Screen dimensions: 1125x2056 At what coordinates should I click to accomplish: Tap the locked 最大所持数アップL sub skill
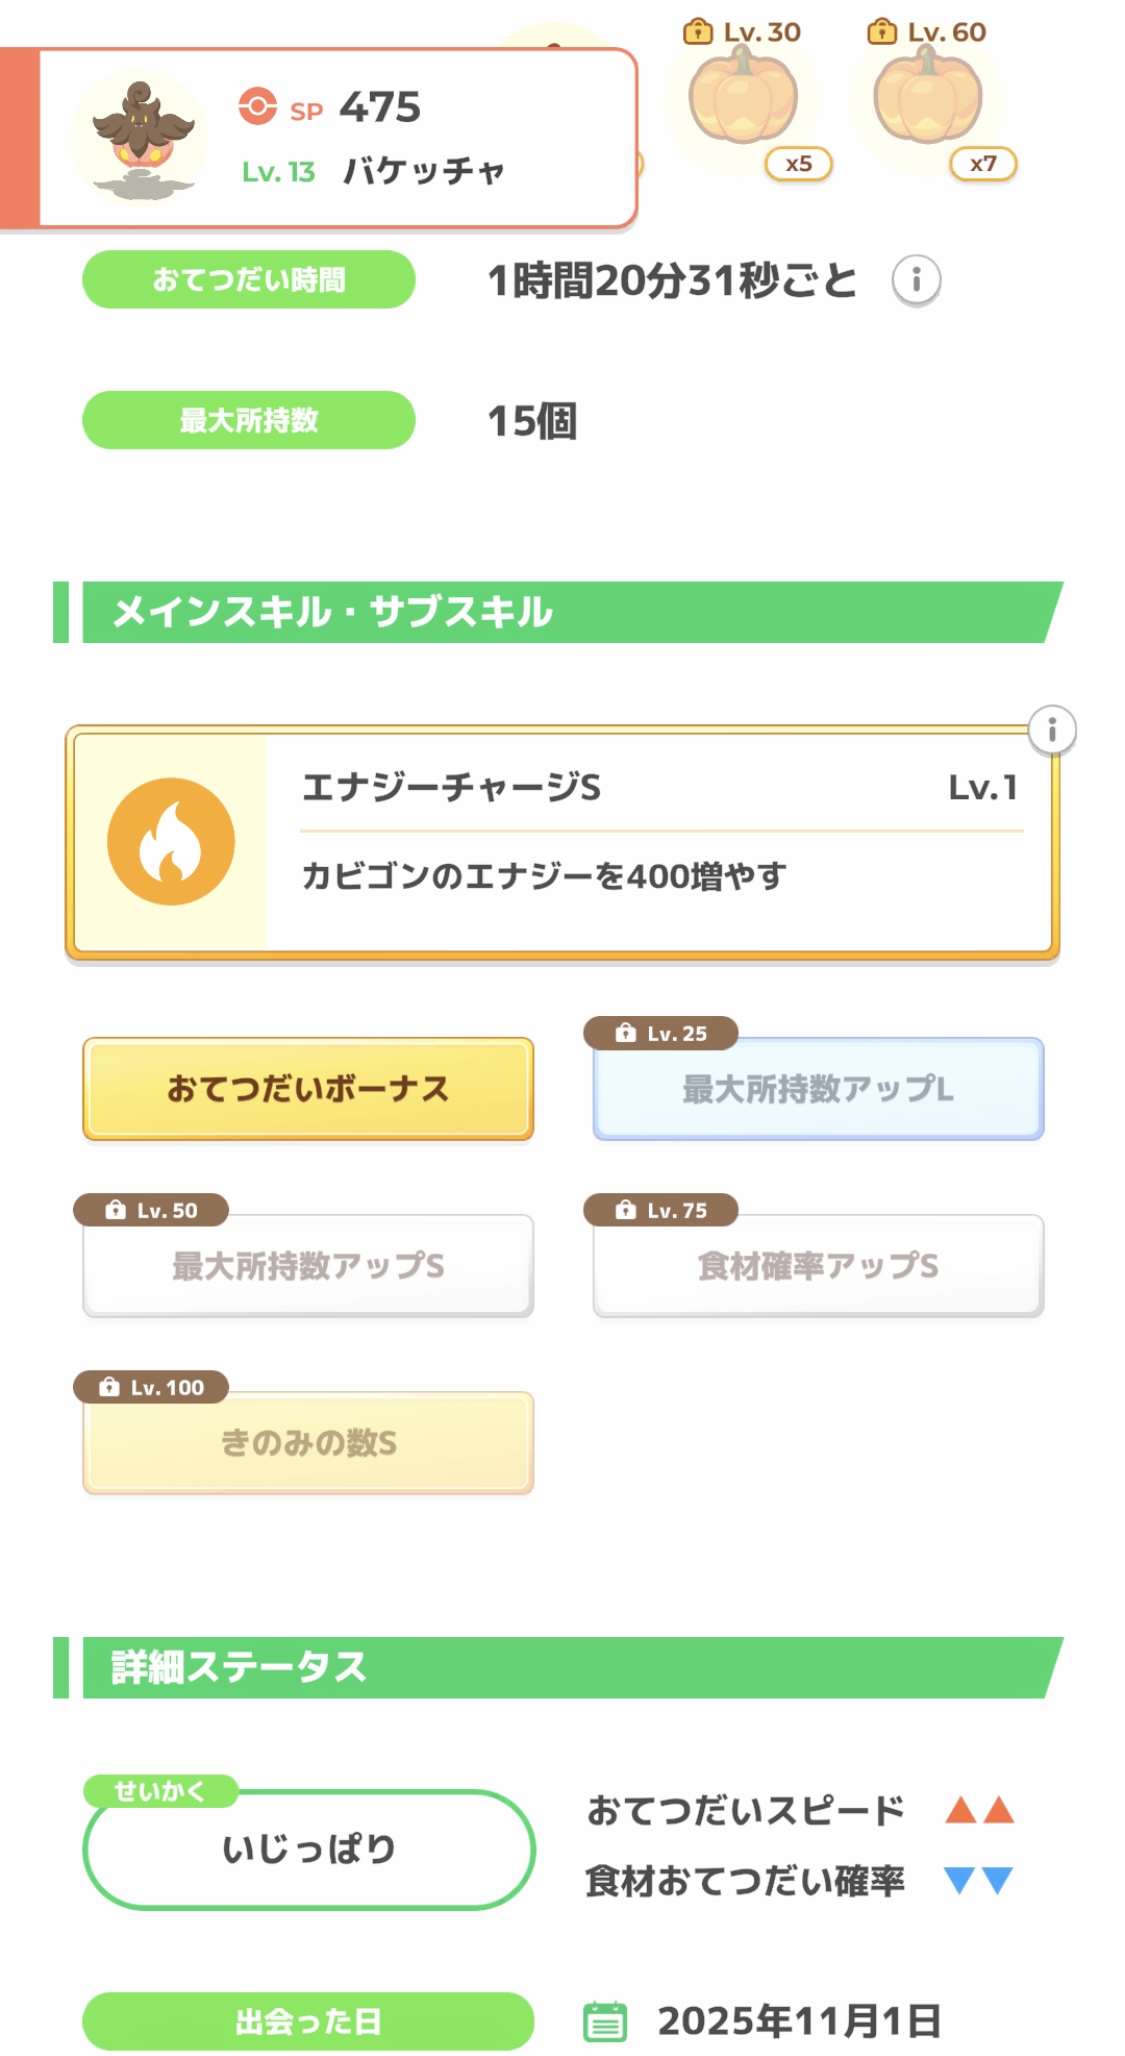818,1088
